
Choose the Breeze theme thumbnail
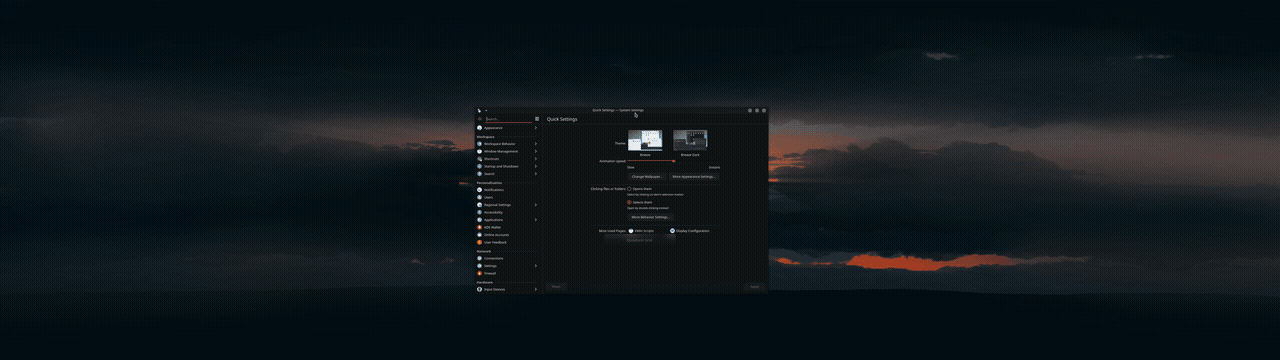point(645,140)
